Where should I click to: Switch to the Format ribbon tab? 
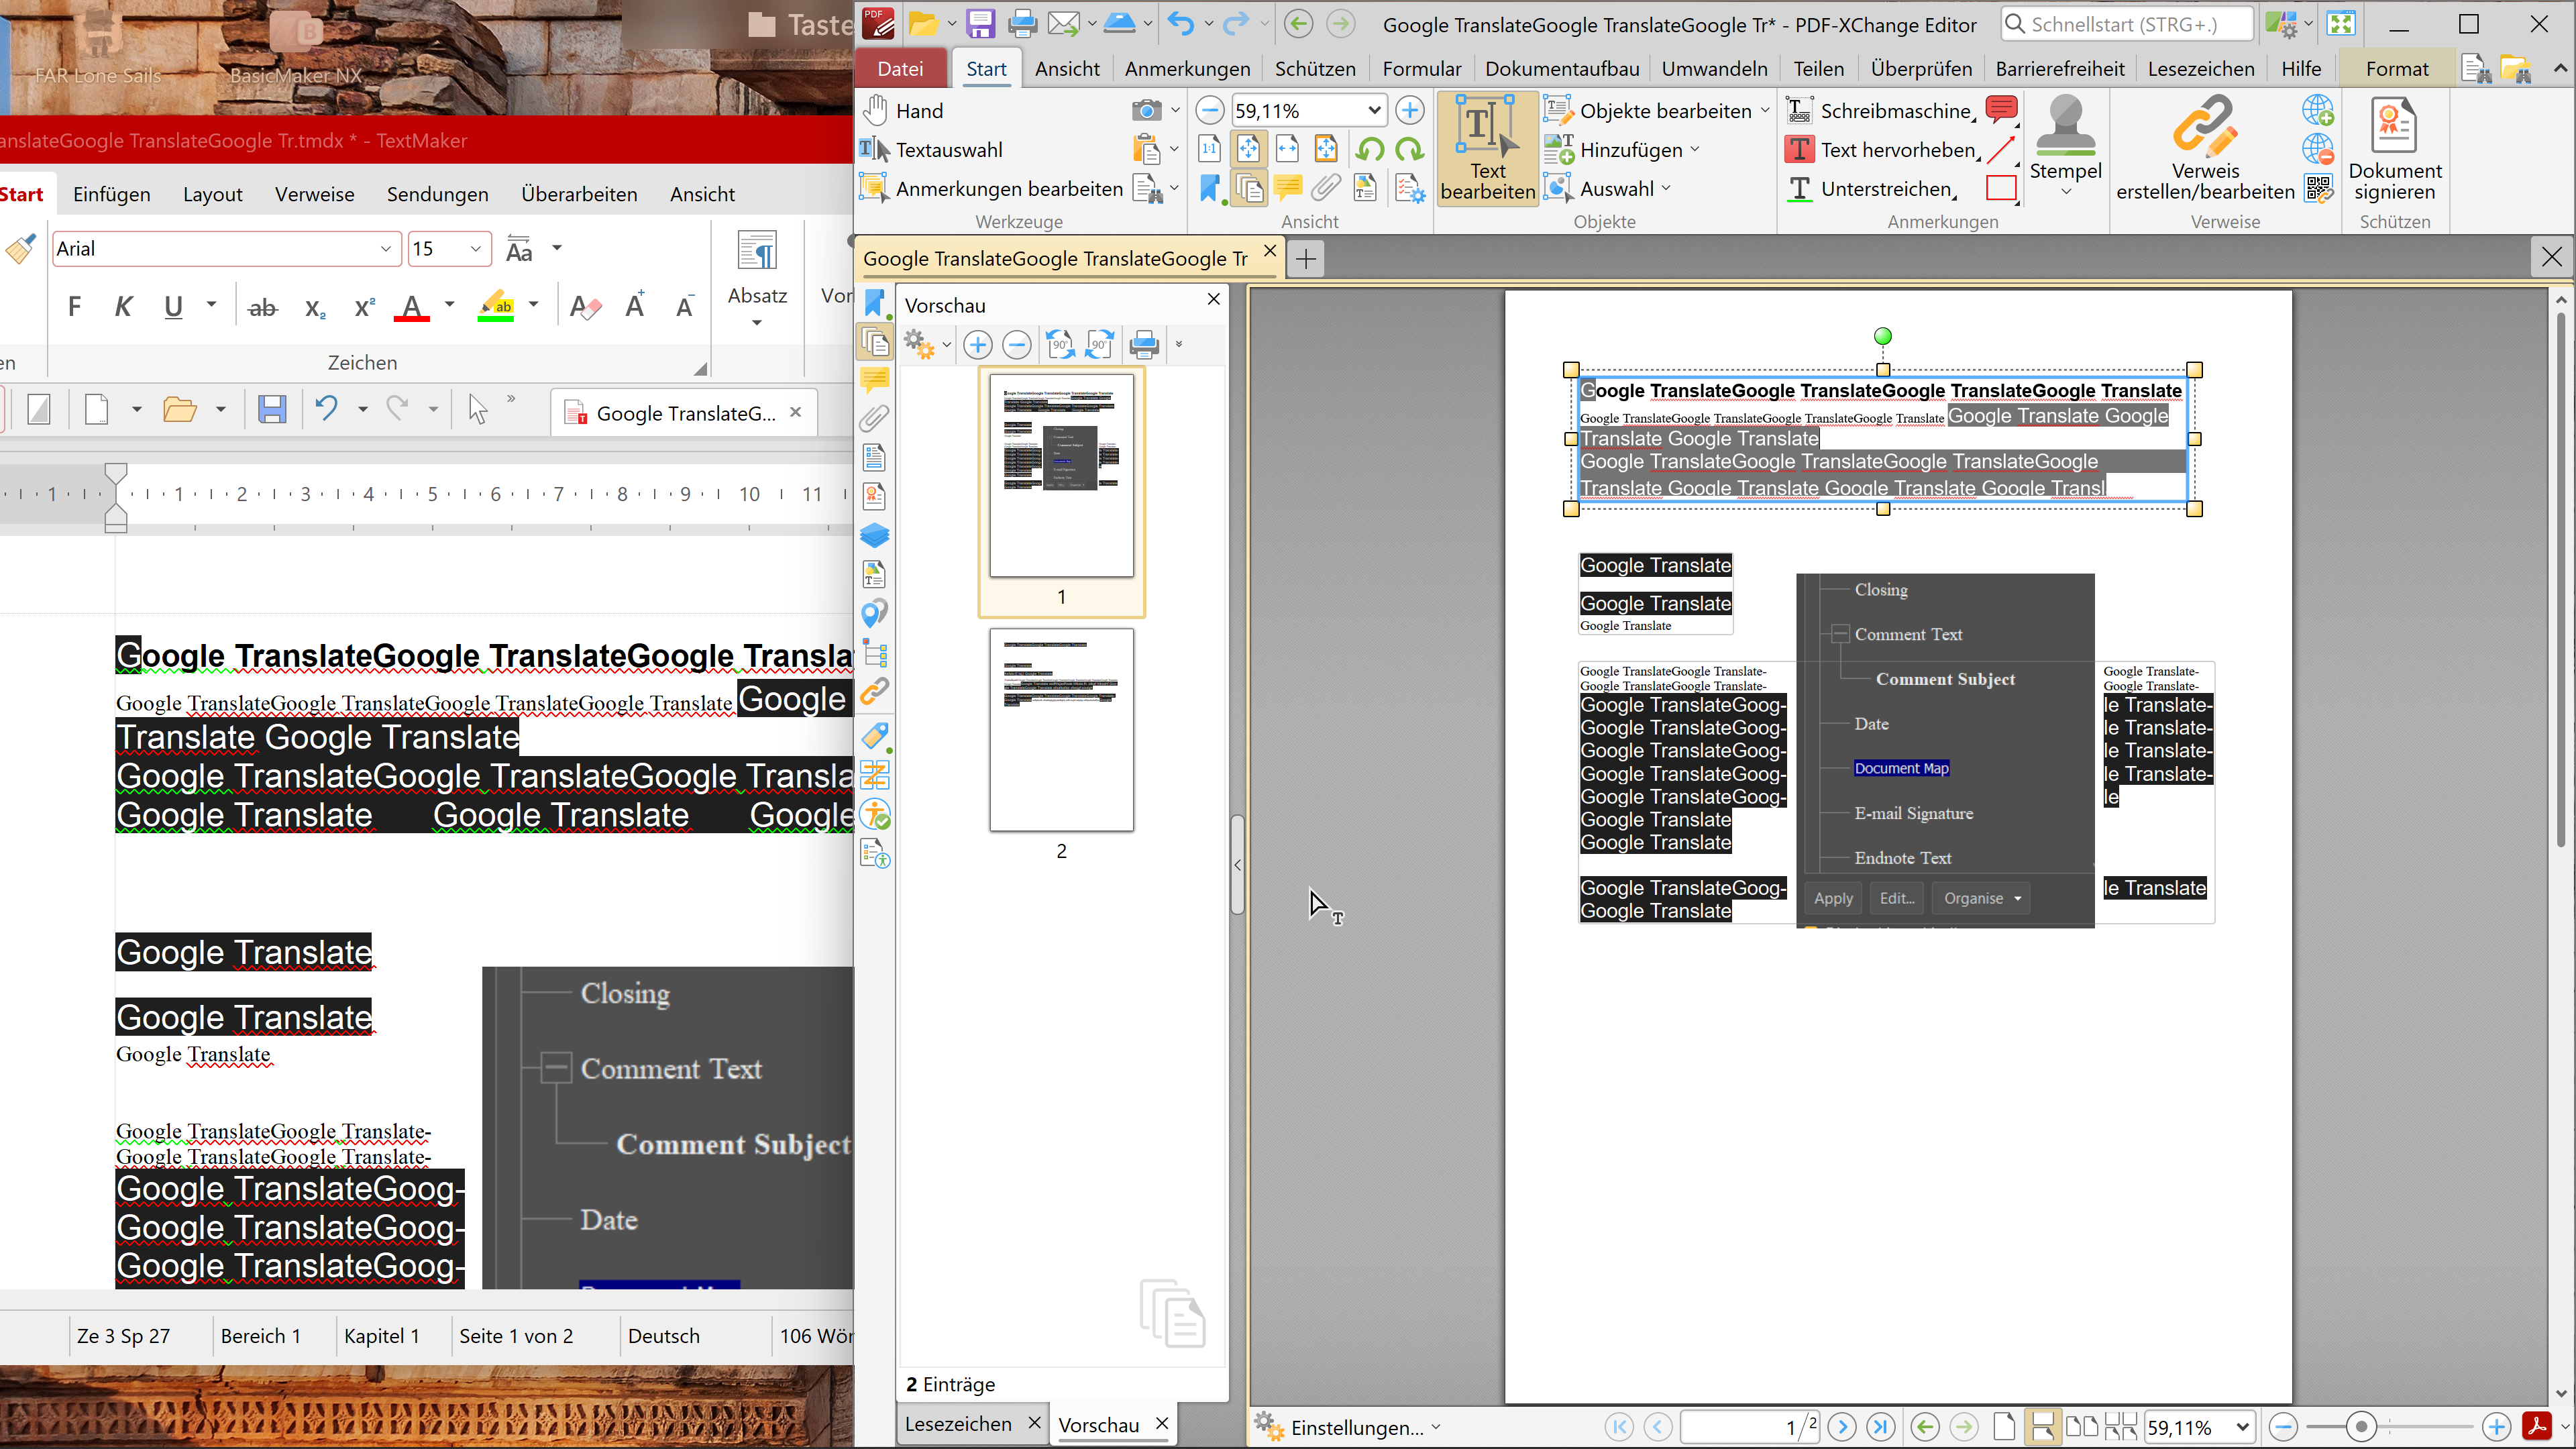2396,69
